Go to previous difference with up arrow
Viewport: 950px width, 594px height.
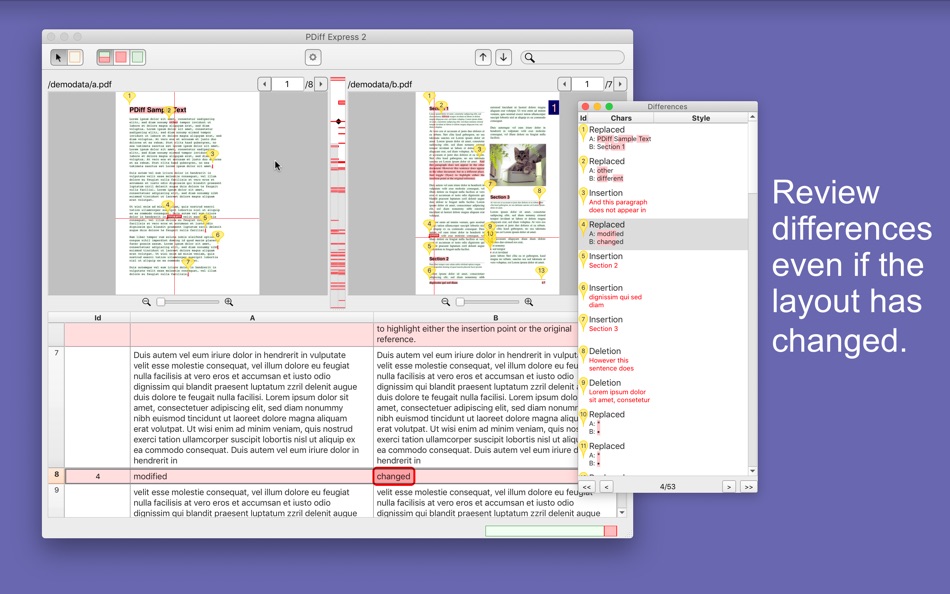pyautogui.click(x=483, y=58)
